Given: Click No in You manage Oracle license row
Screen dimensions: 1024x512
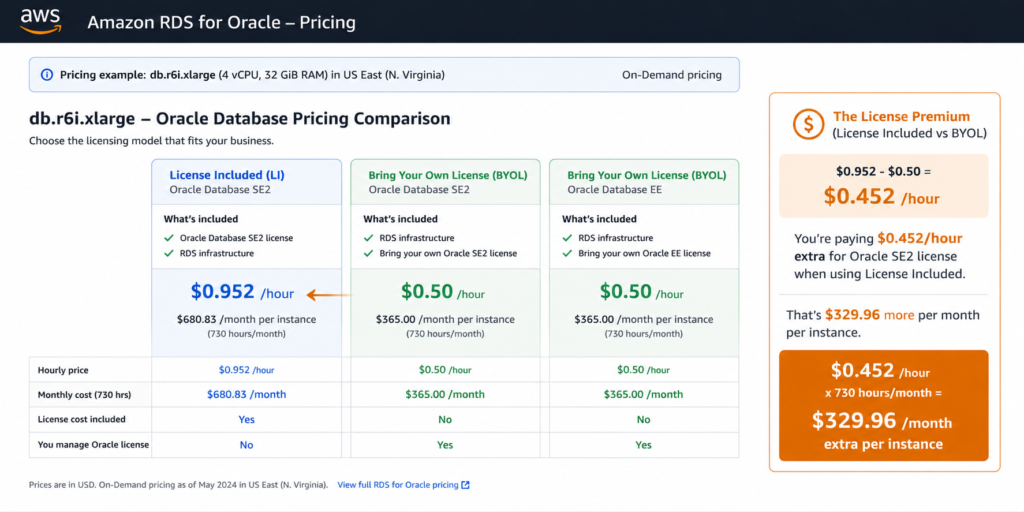Looking at the screenshot, I should (246, 445).
